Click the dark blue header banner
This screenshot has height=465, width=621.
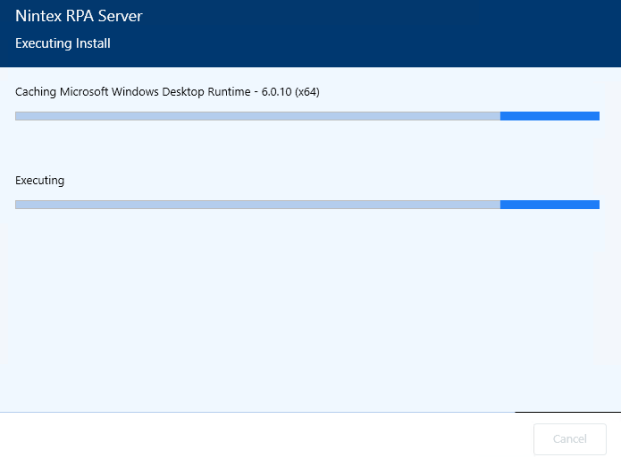(x=310, y=33)
